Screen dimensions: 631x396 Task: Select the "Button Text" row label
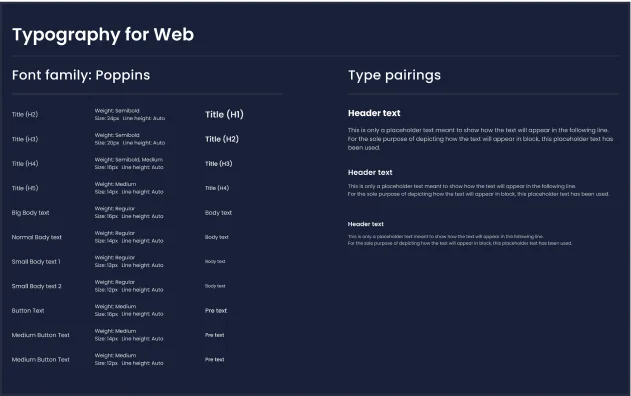28,311
